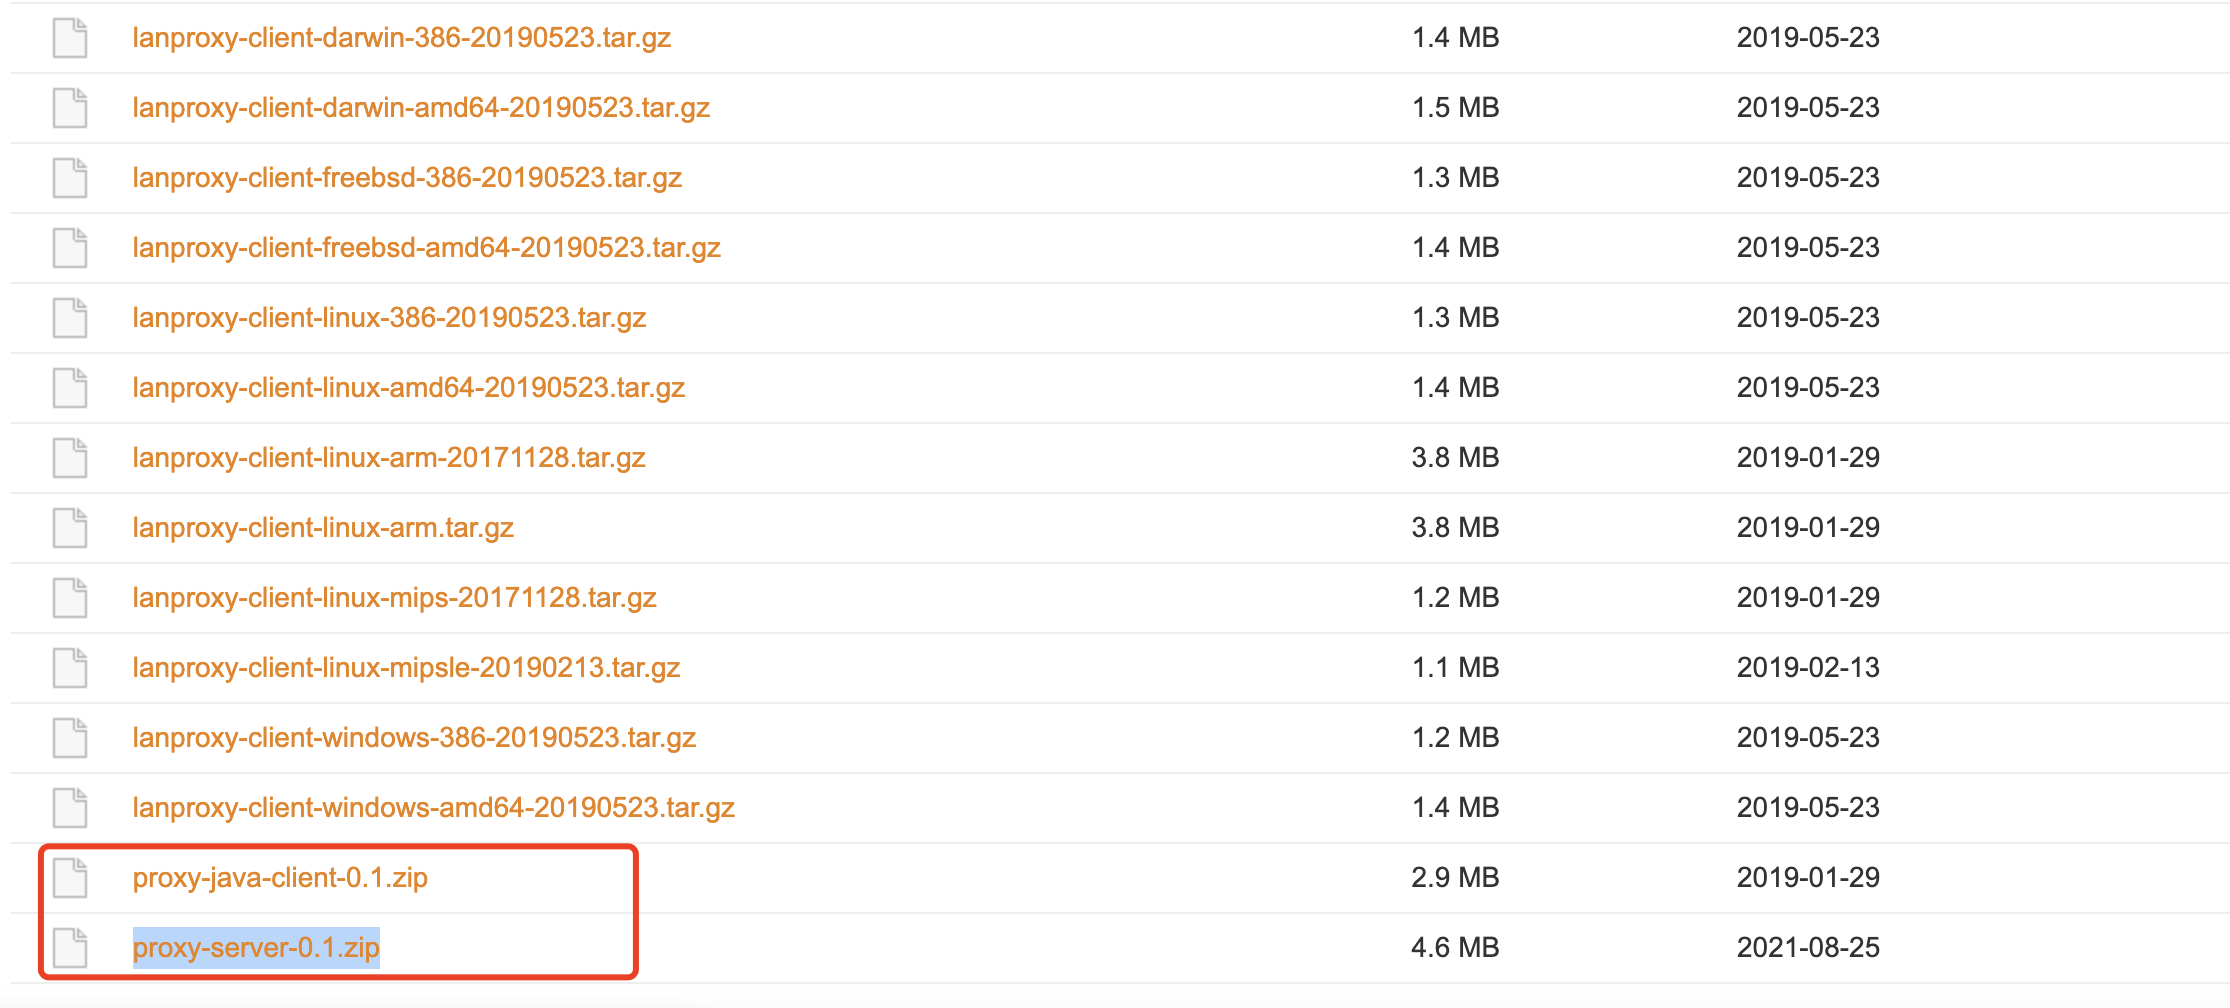The image size is (2230, 1008).
Task: Click the 2019-02-13 date for mipsle client
Action: point(1808,668)
